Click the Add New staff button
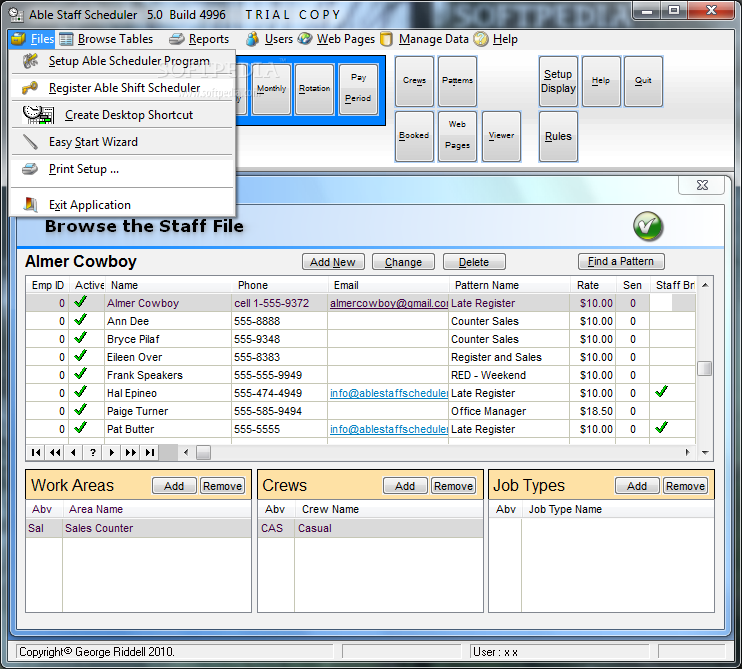Image resolution: width=742 pixels, height=669 pixels. point(333,262)
